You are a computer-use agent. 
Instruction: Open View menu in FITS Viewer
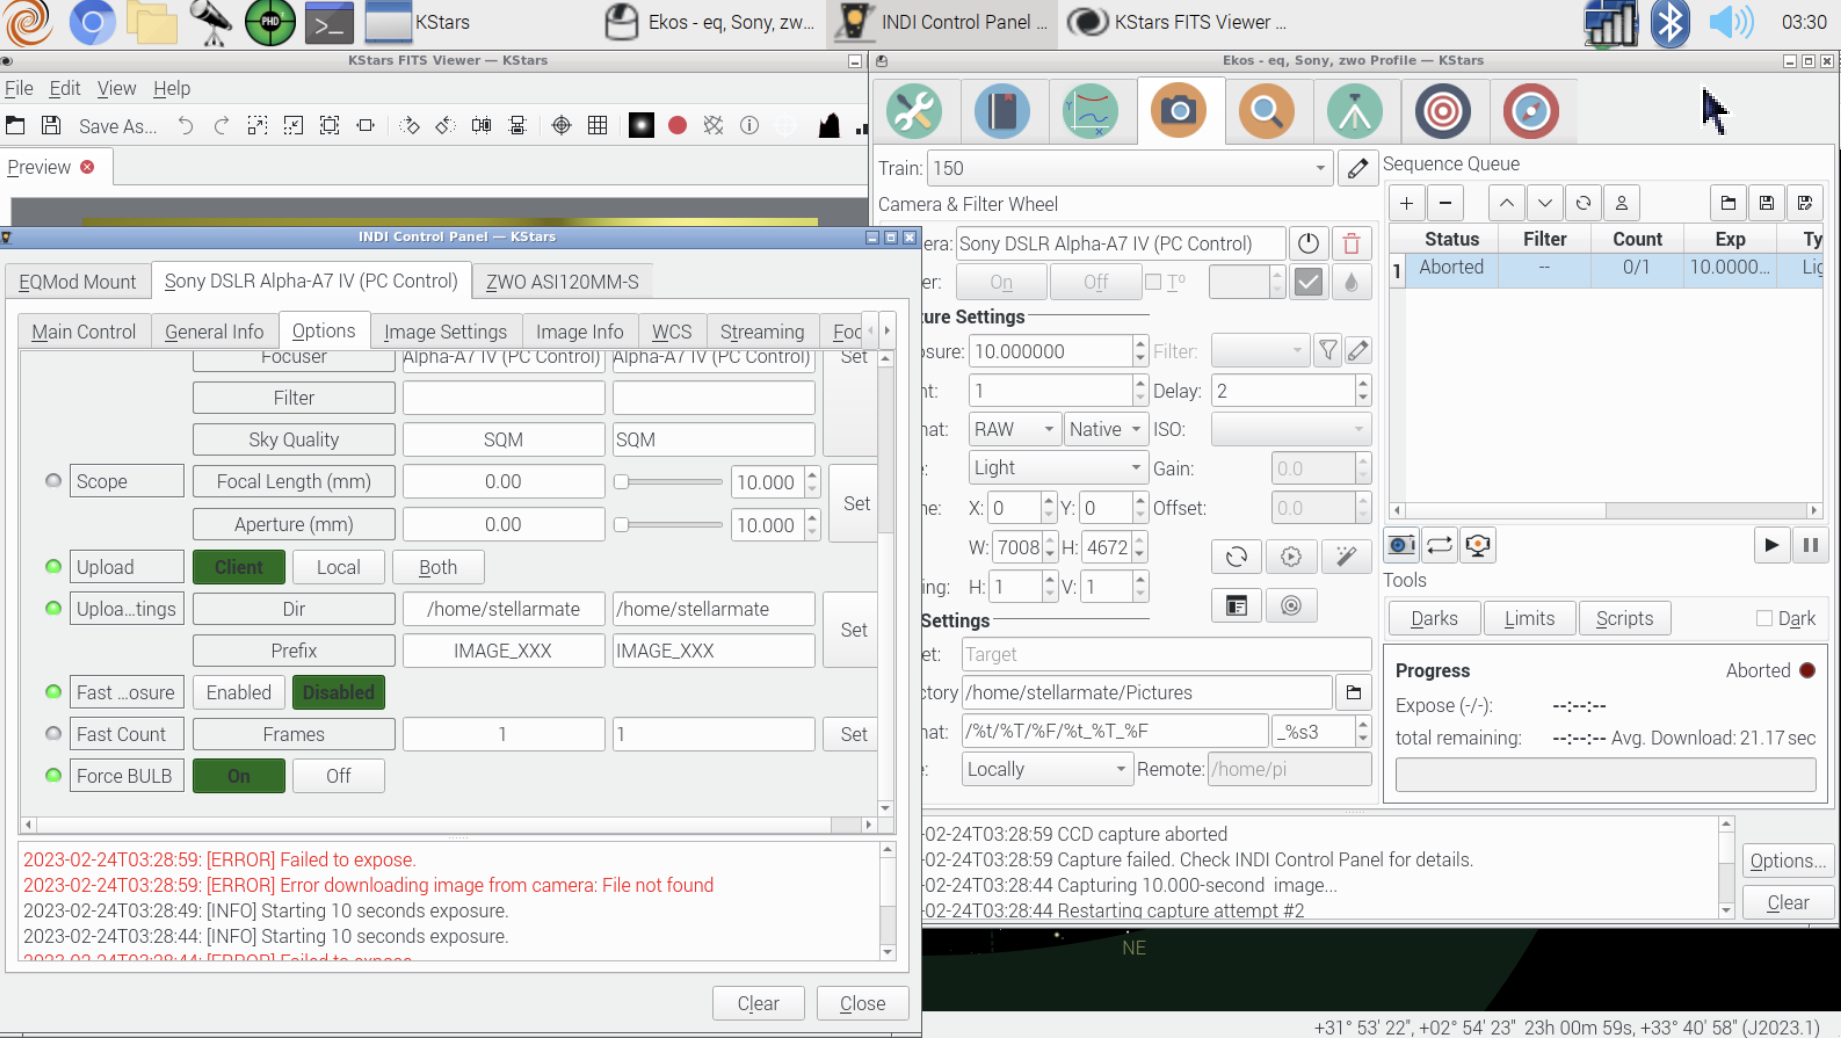pyautogui.click(x=116, y=88)
